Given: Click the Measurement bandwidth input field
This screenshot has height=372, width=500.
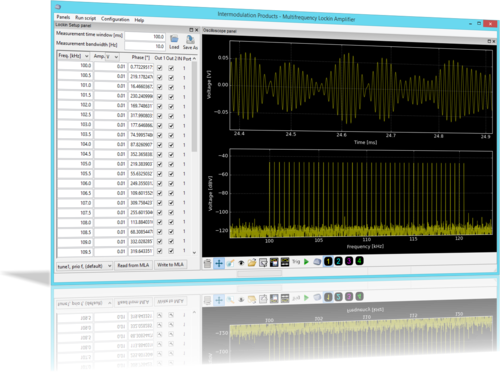Looking at the screenshot, I should [x=145, y=46].
